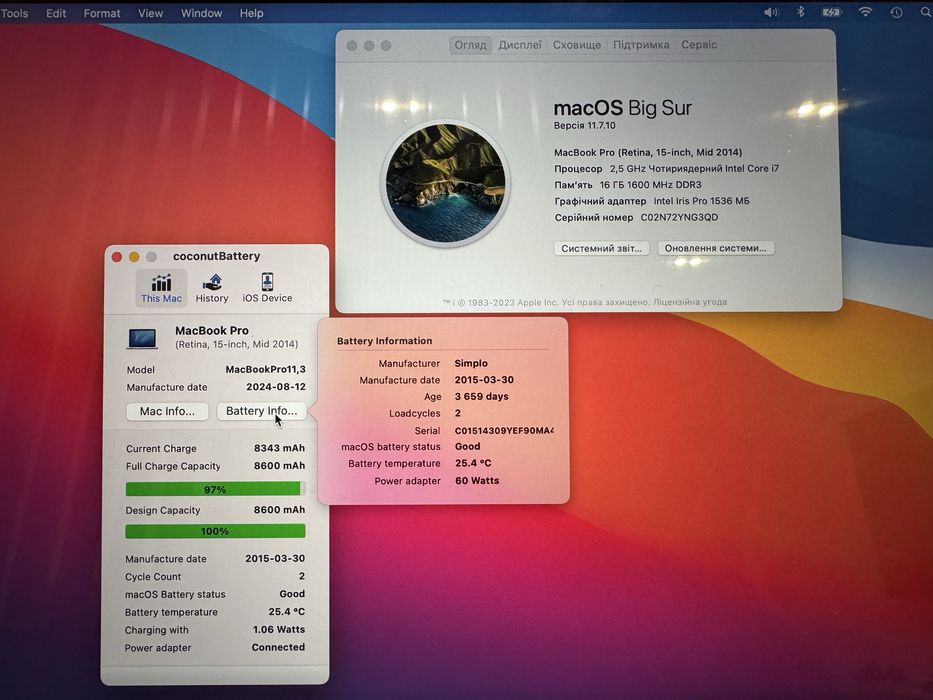Image resolution: width=933 pixels, height=700 pixels.
Task: Open the Tools menu
Action: [x=14, y=13]
